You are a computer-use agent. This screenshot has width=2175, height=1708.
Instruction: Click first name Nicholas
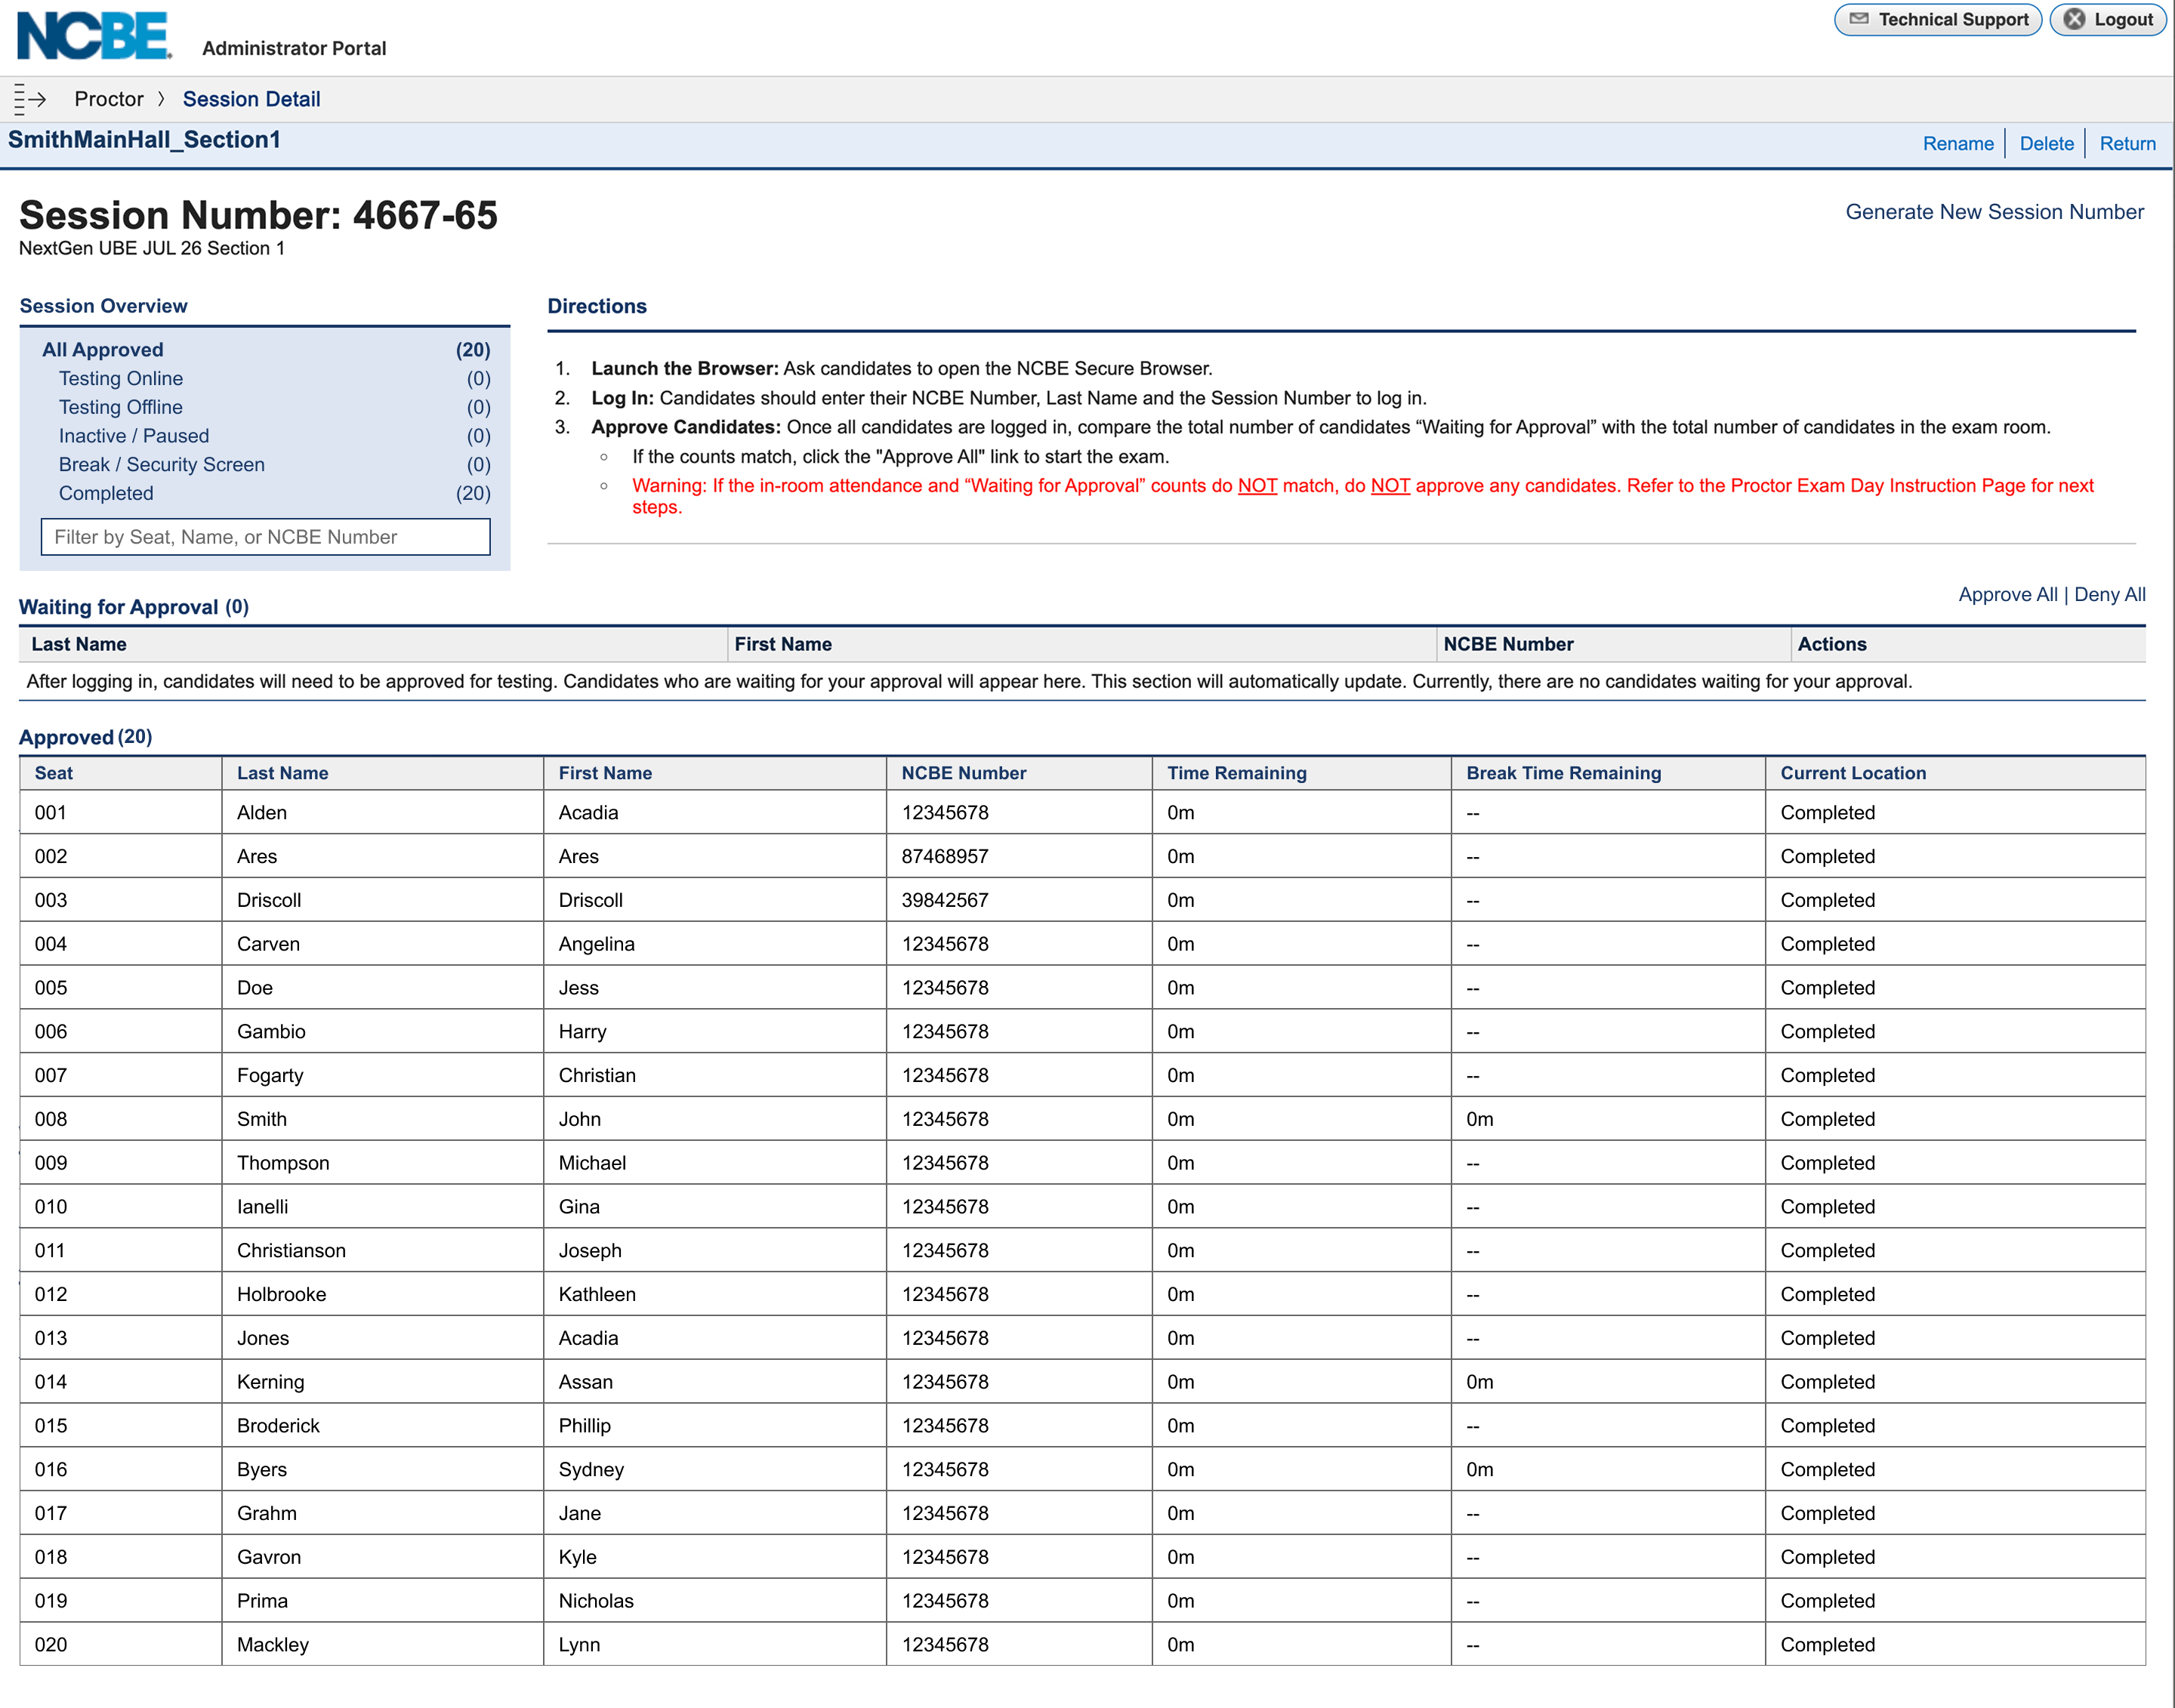pos(596,1601)
